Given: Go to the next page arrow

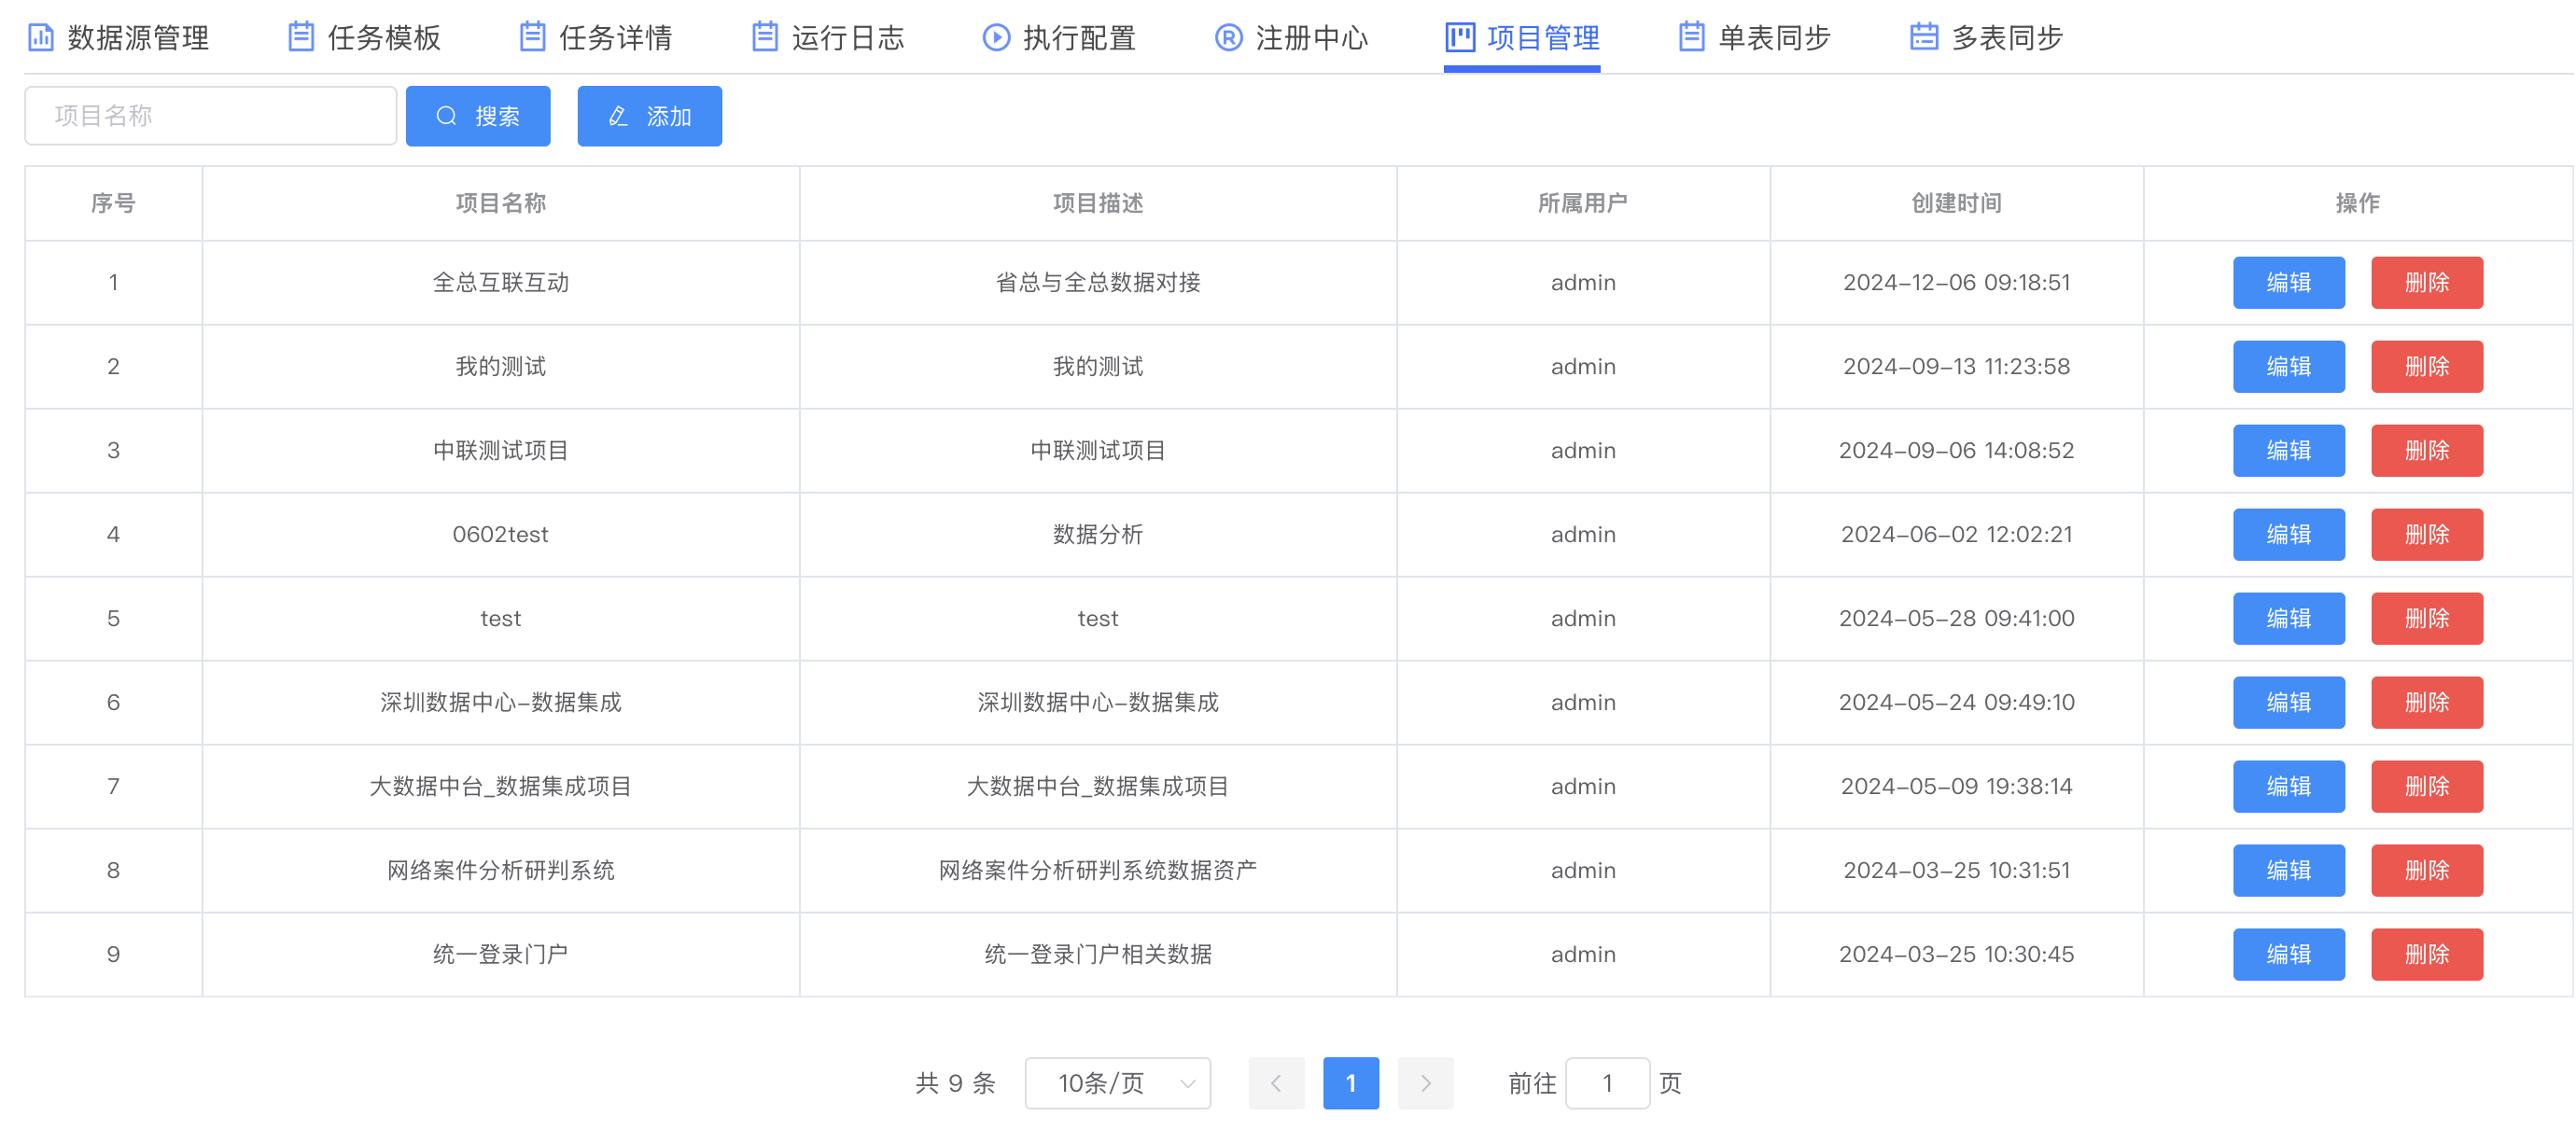Looking at the screenshot, I should [x=1425, y=1083].
